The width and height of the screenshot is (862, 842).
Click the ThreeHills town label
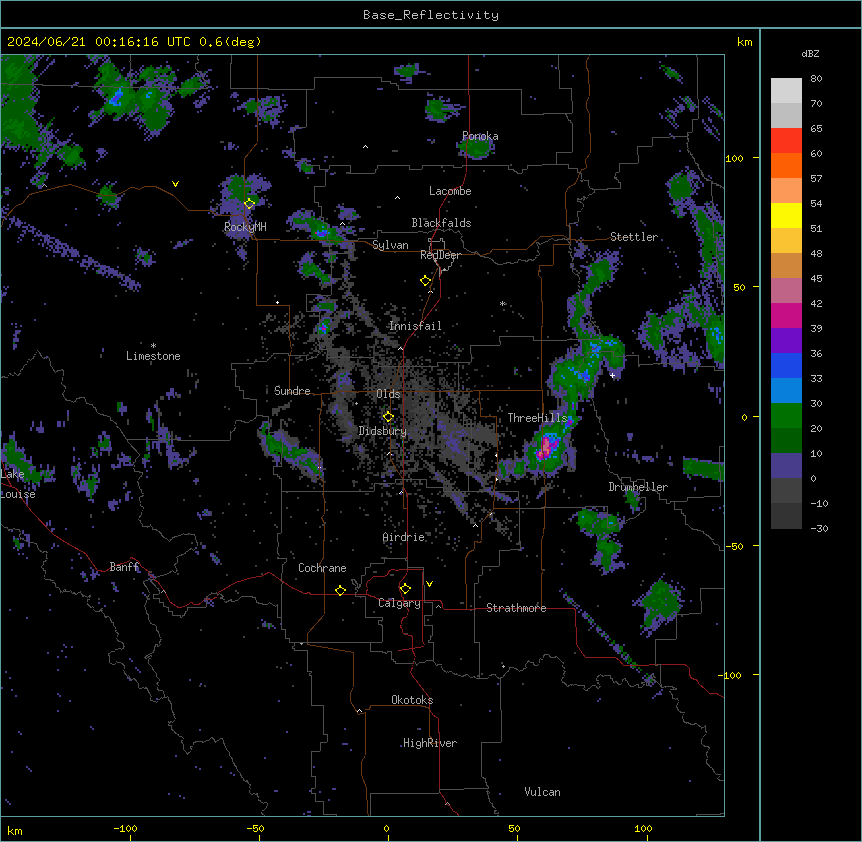tap(537, 418)
